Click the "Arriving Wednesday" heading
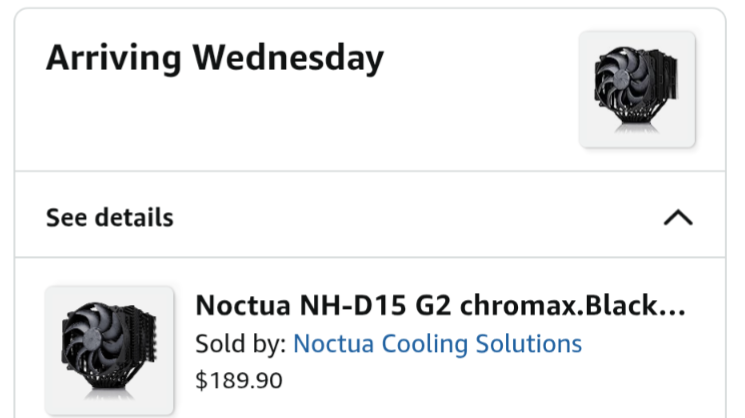 point(215,58)
